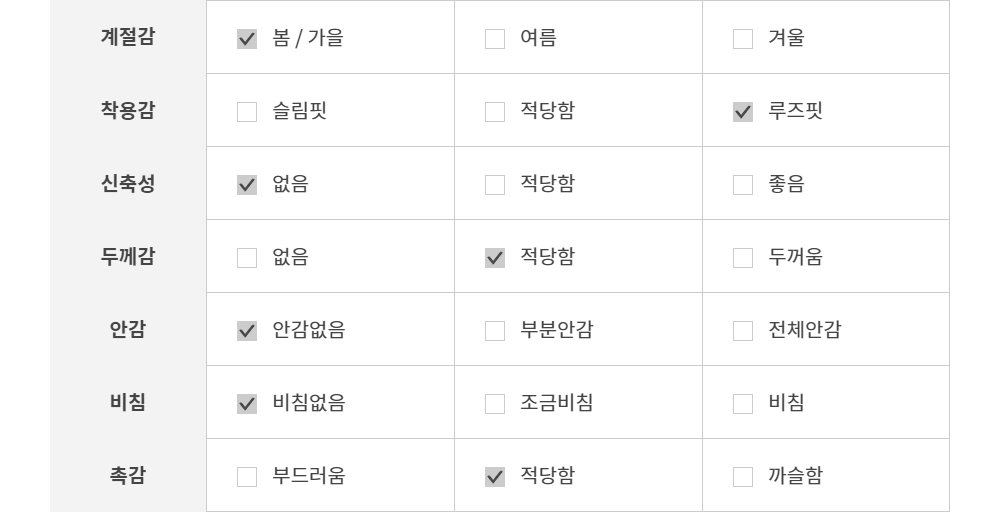1000x512 pixels.
Task: Check 비침 in the rightmost column
Action: tap(743, 404)
